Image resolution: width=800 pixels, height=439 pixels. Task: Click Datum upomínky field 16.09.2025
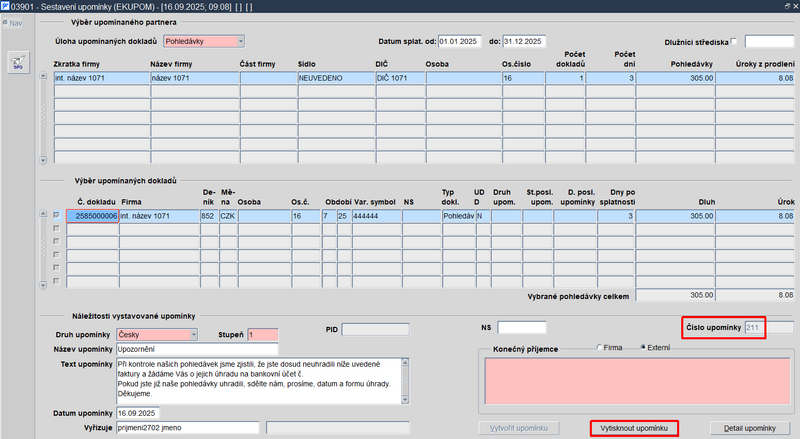click(138, 413)
